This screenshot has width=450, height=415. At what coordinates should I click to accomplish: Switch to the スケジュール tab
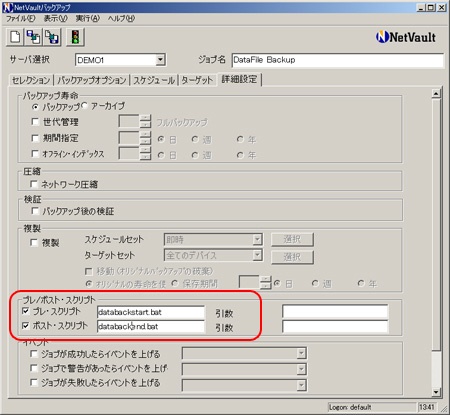point(154,80)
